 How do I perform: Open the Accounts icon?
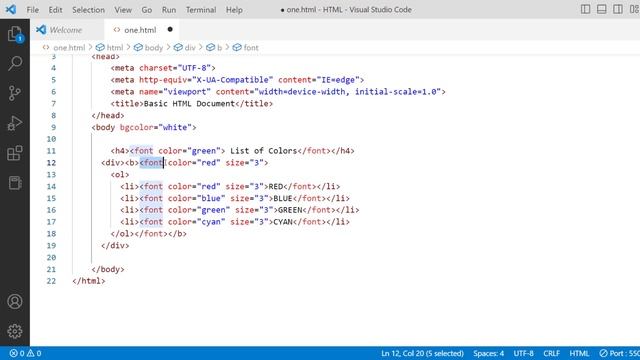pyautogui.click(x=15, y=301)
